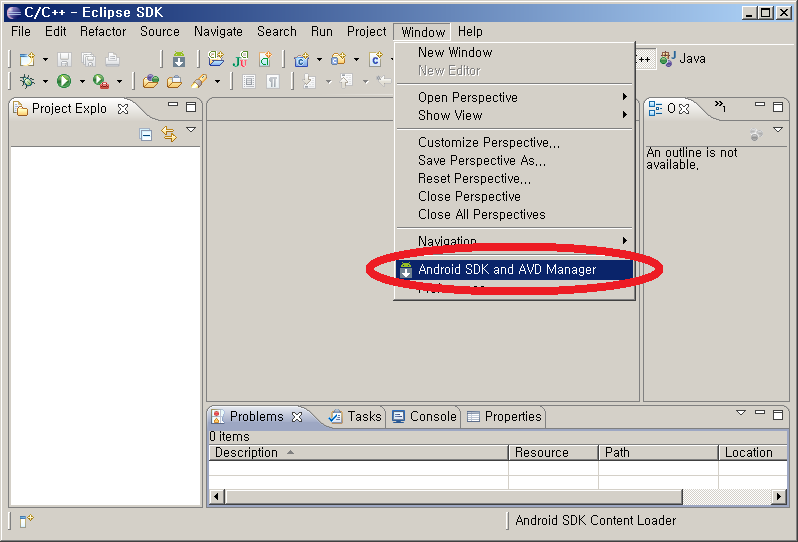Expand the Show View submenu
The image size is (798, 542).
[514, 116]
